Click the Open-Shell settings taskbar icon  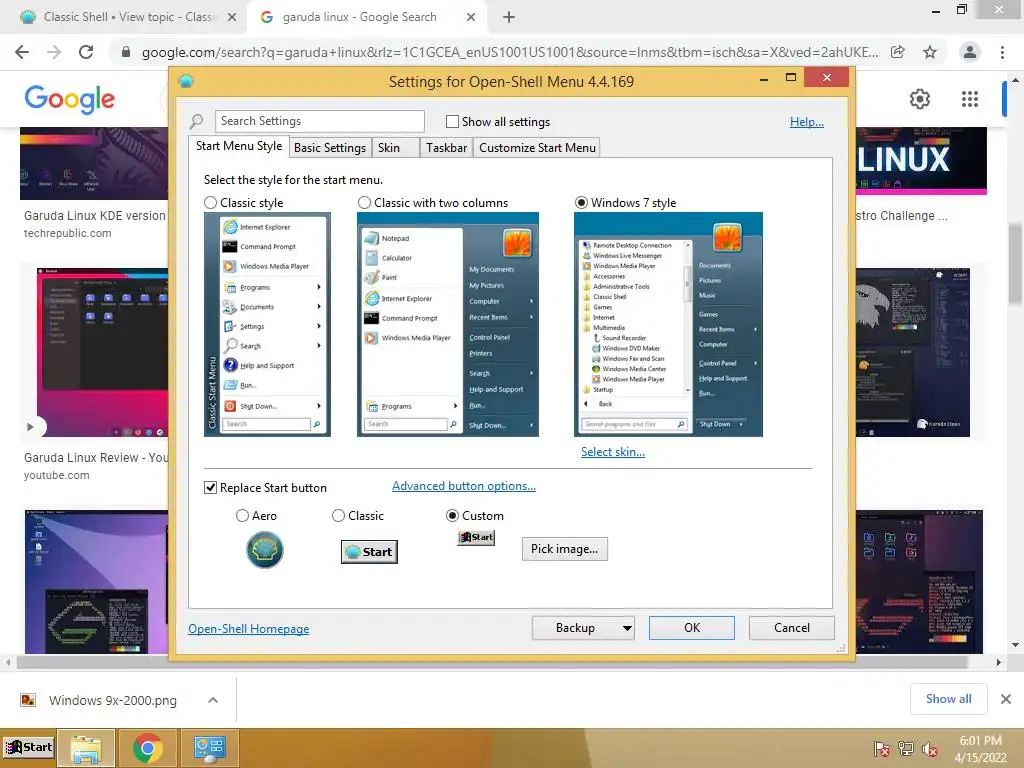pos(210,748)
